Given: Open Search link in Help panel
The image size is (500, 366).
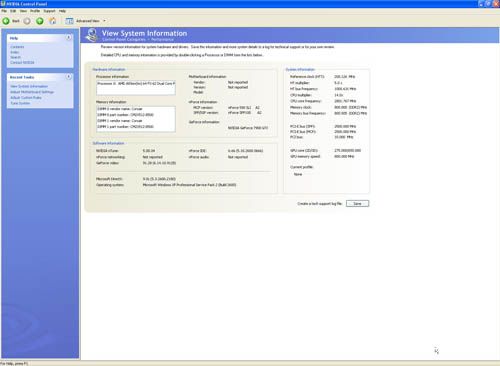Looking at the screenshot, I should click(15, 57).
